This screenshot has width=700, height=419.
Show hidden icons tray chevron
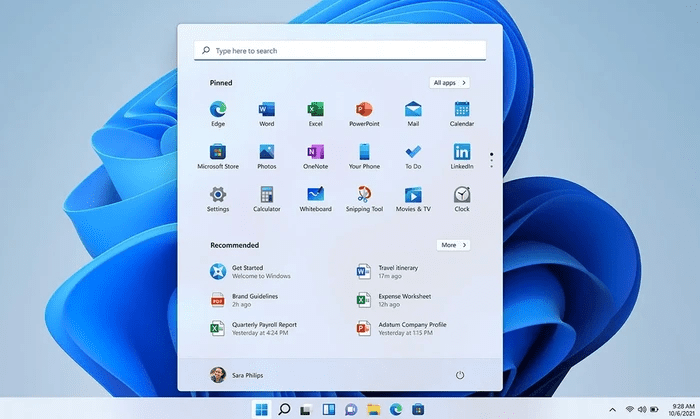coord(612,410)
